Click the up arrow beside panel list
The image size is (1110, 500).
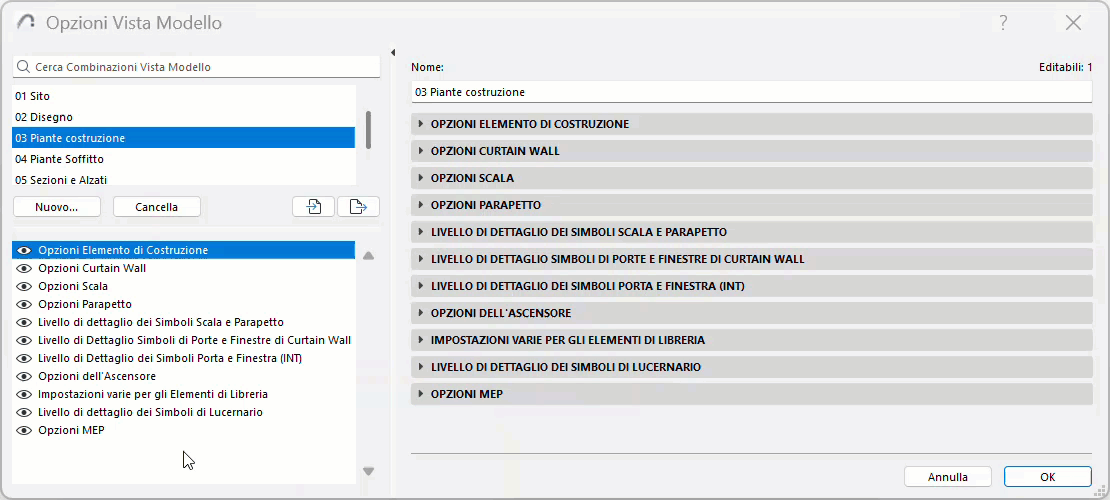pos(368,256)
